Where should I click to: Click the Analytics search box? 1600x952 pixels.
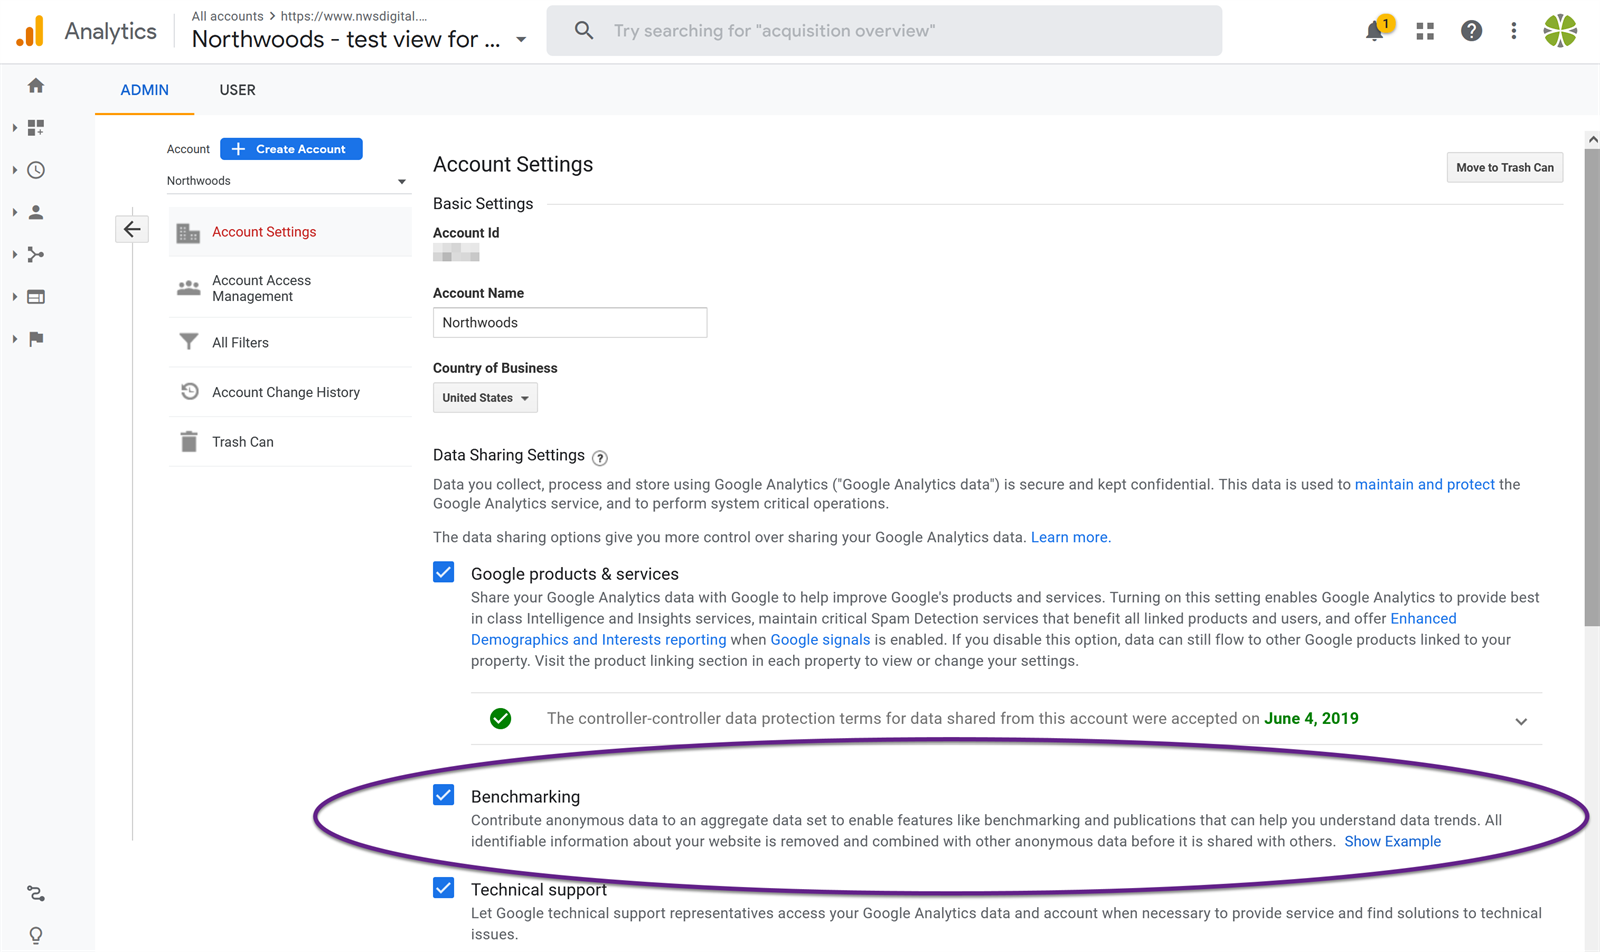pyautogui.click(x=884, y=31)
